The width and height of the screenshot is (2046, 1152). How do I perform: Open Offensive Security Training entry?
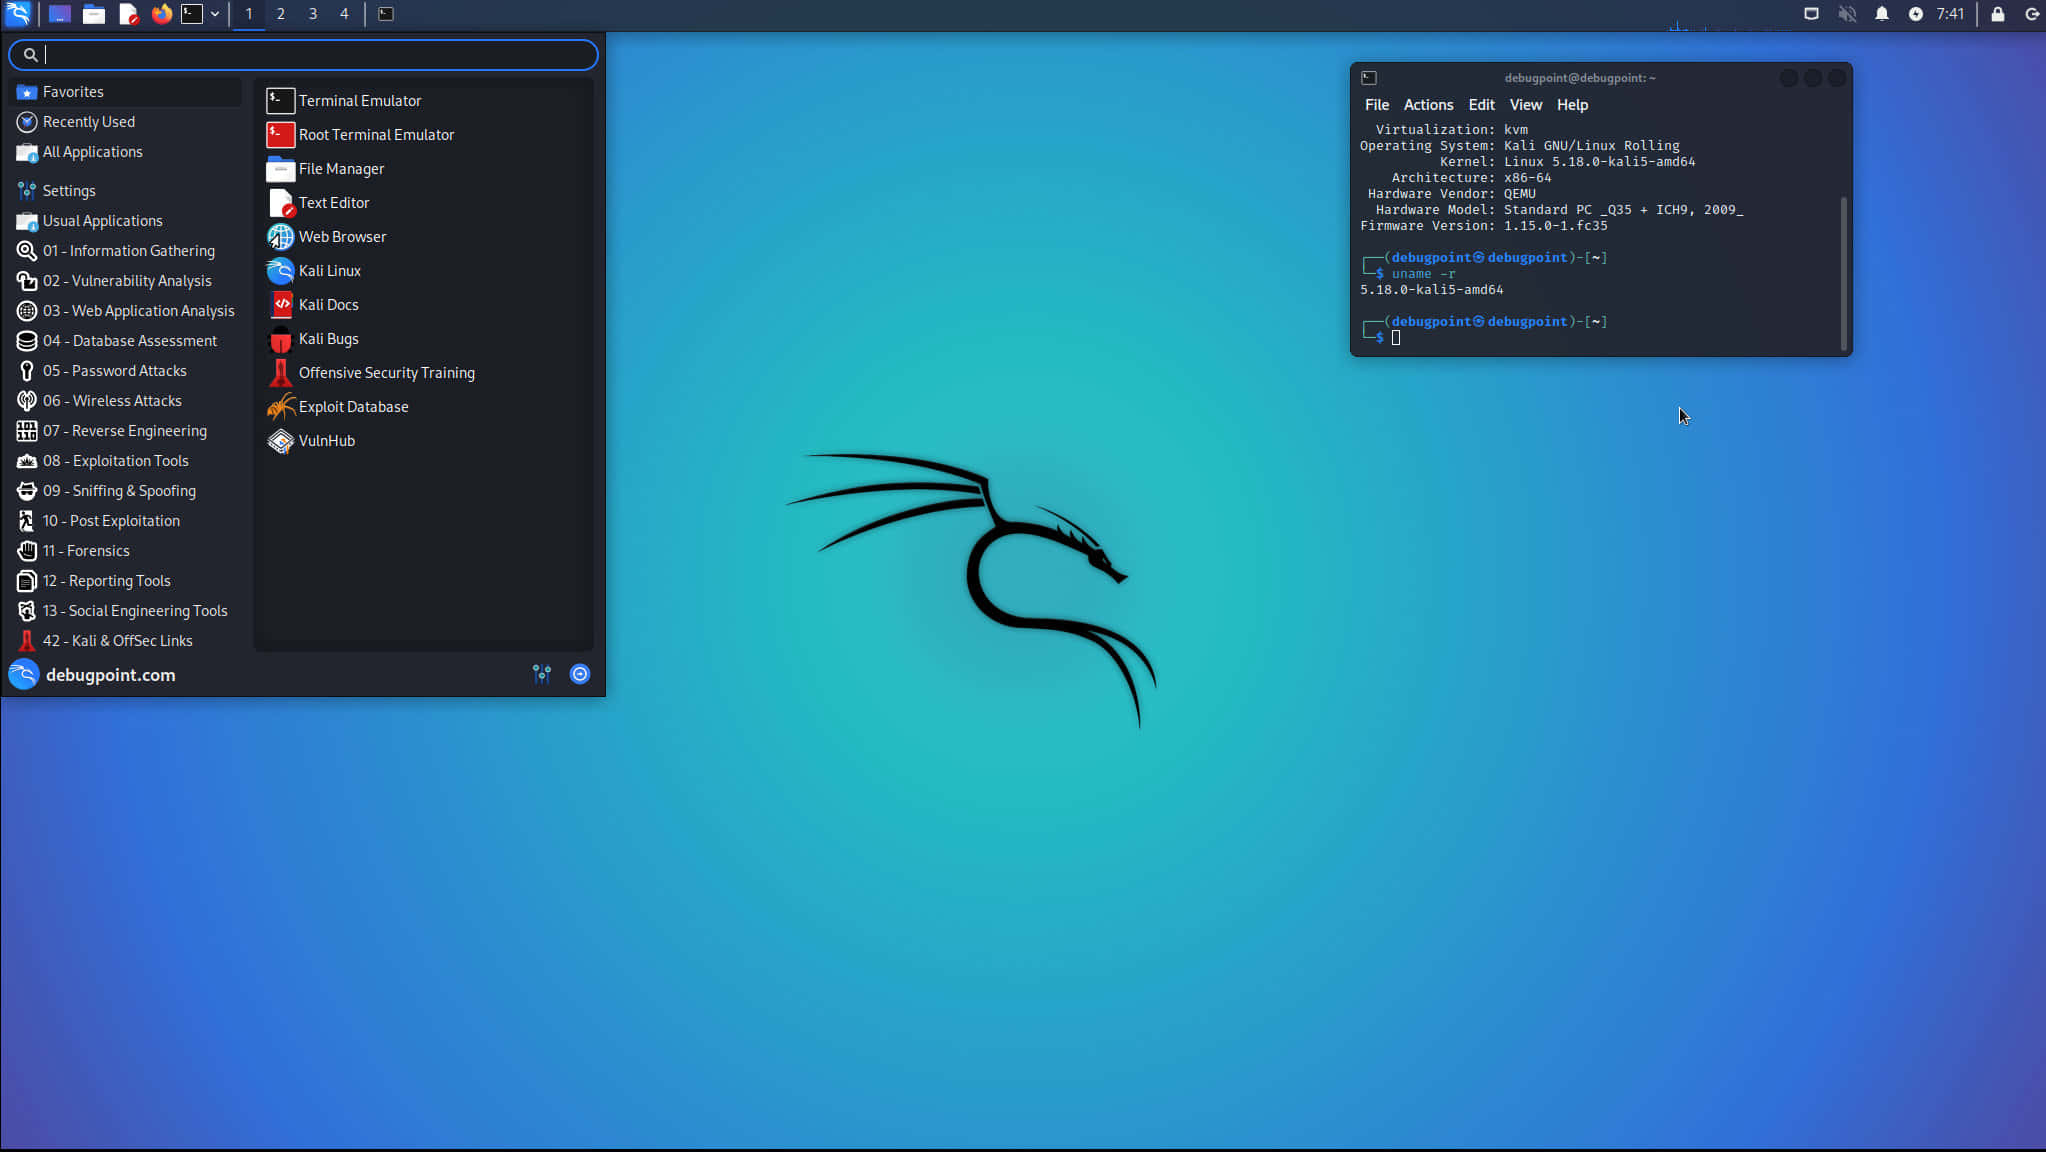click(x=424, y=373)
